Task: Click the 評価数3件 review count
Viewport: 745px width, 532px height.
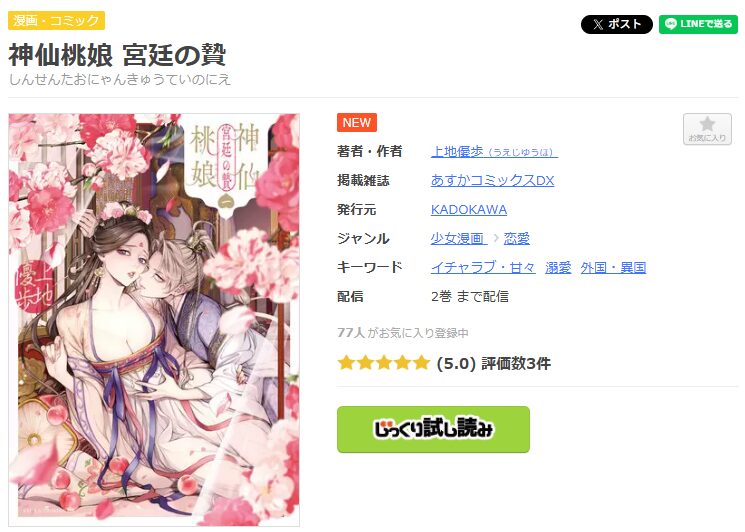Action: [516, 363]
